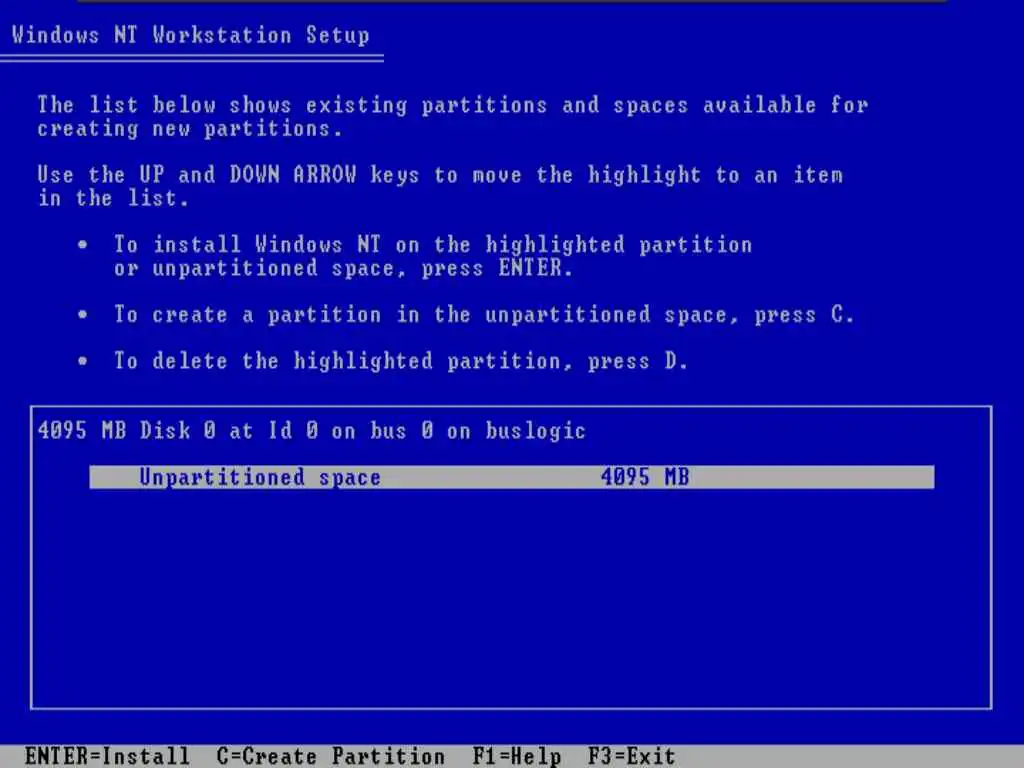Click C=Create Partition in the status bar
The width and height of the screenshot is (1024, 768).
pyautogui.click(x=330, y=756)
